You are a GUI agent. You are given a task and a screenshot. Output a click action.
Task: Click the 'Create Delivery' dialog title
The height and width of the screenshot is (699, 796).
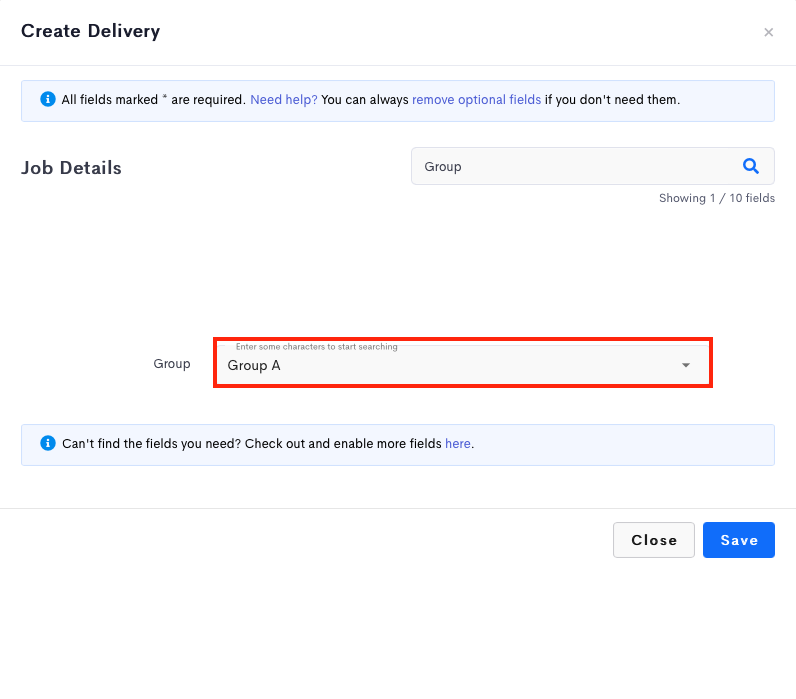90,31
